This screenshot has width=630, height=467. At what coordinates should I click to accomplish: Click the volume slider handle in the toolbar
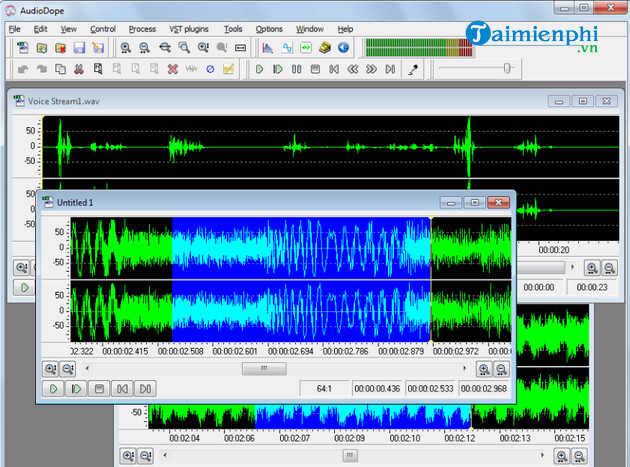point(507,68)
